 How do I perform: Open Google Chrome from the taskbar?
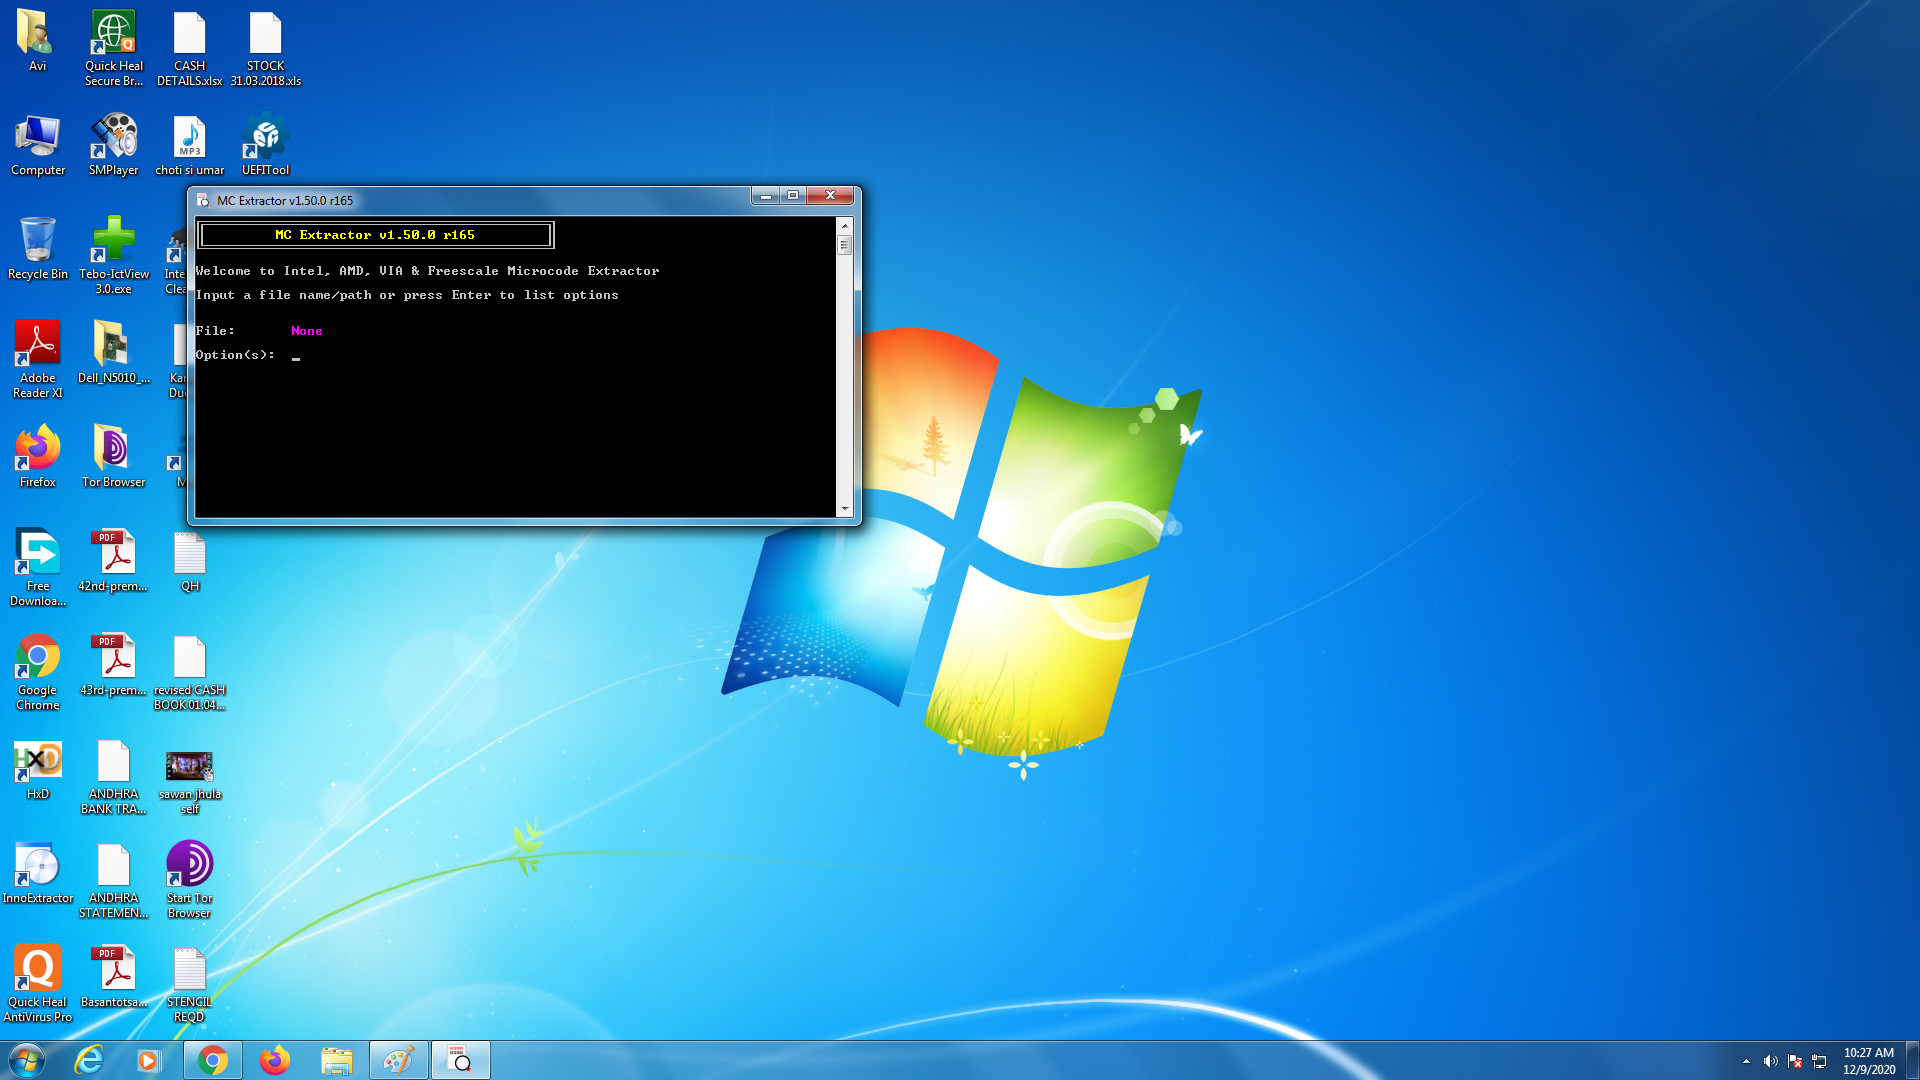click(212, 1060)
